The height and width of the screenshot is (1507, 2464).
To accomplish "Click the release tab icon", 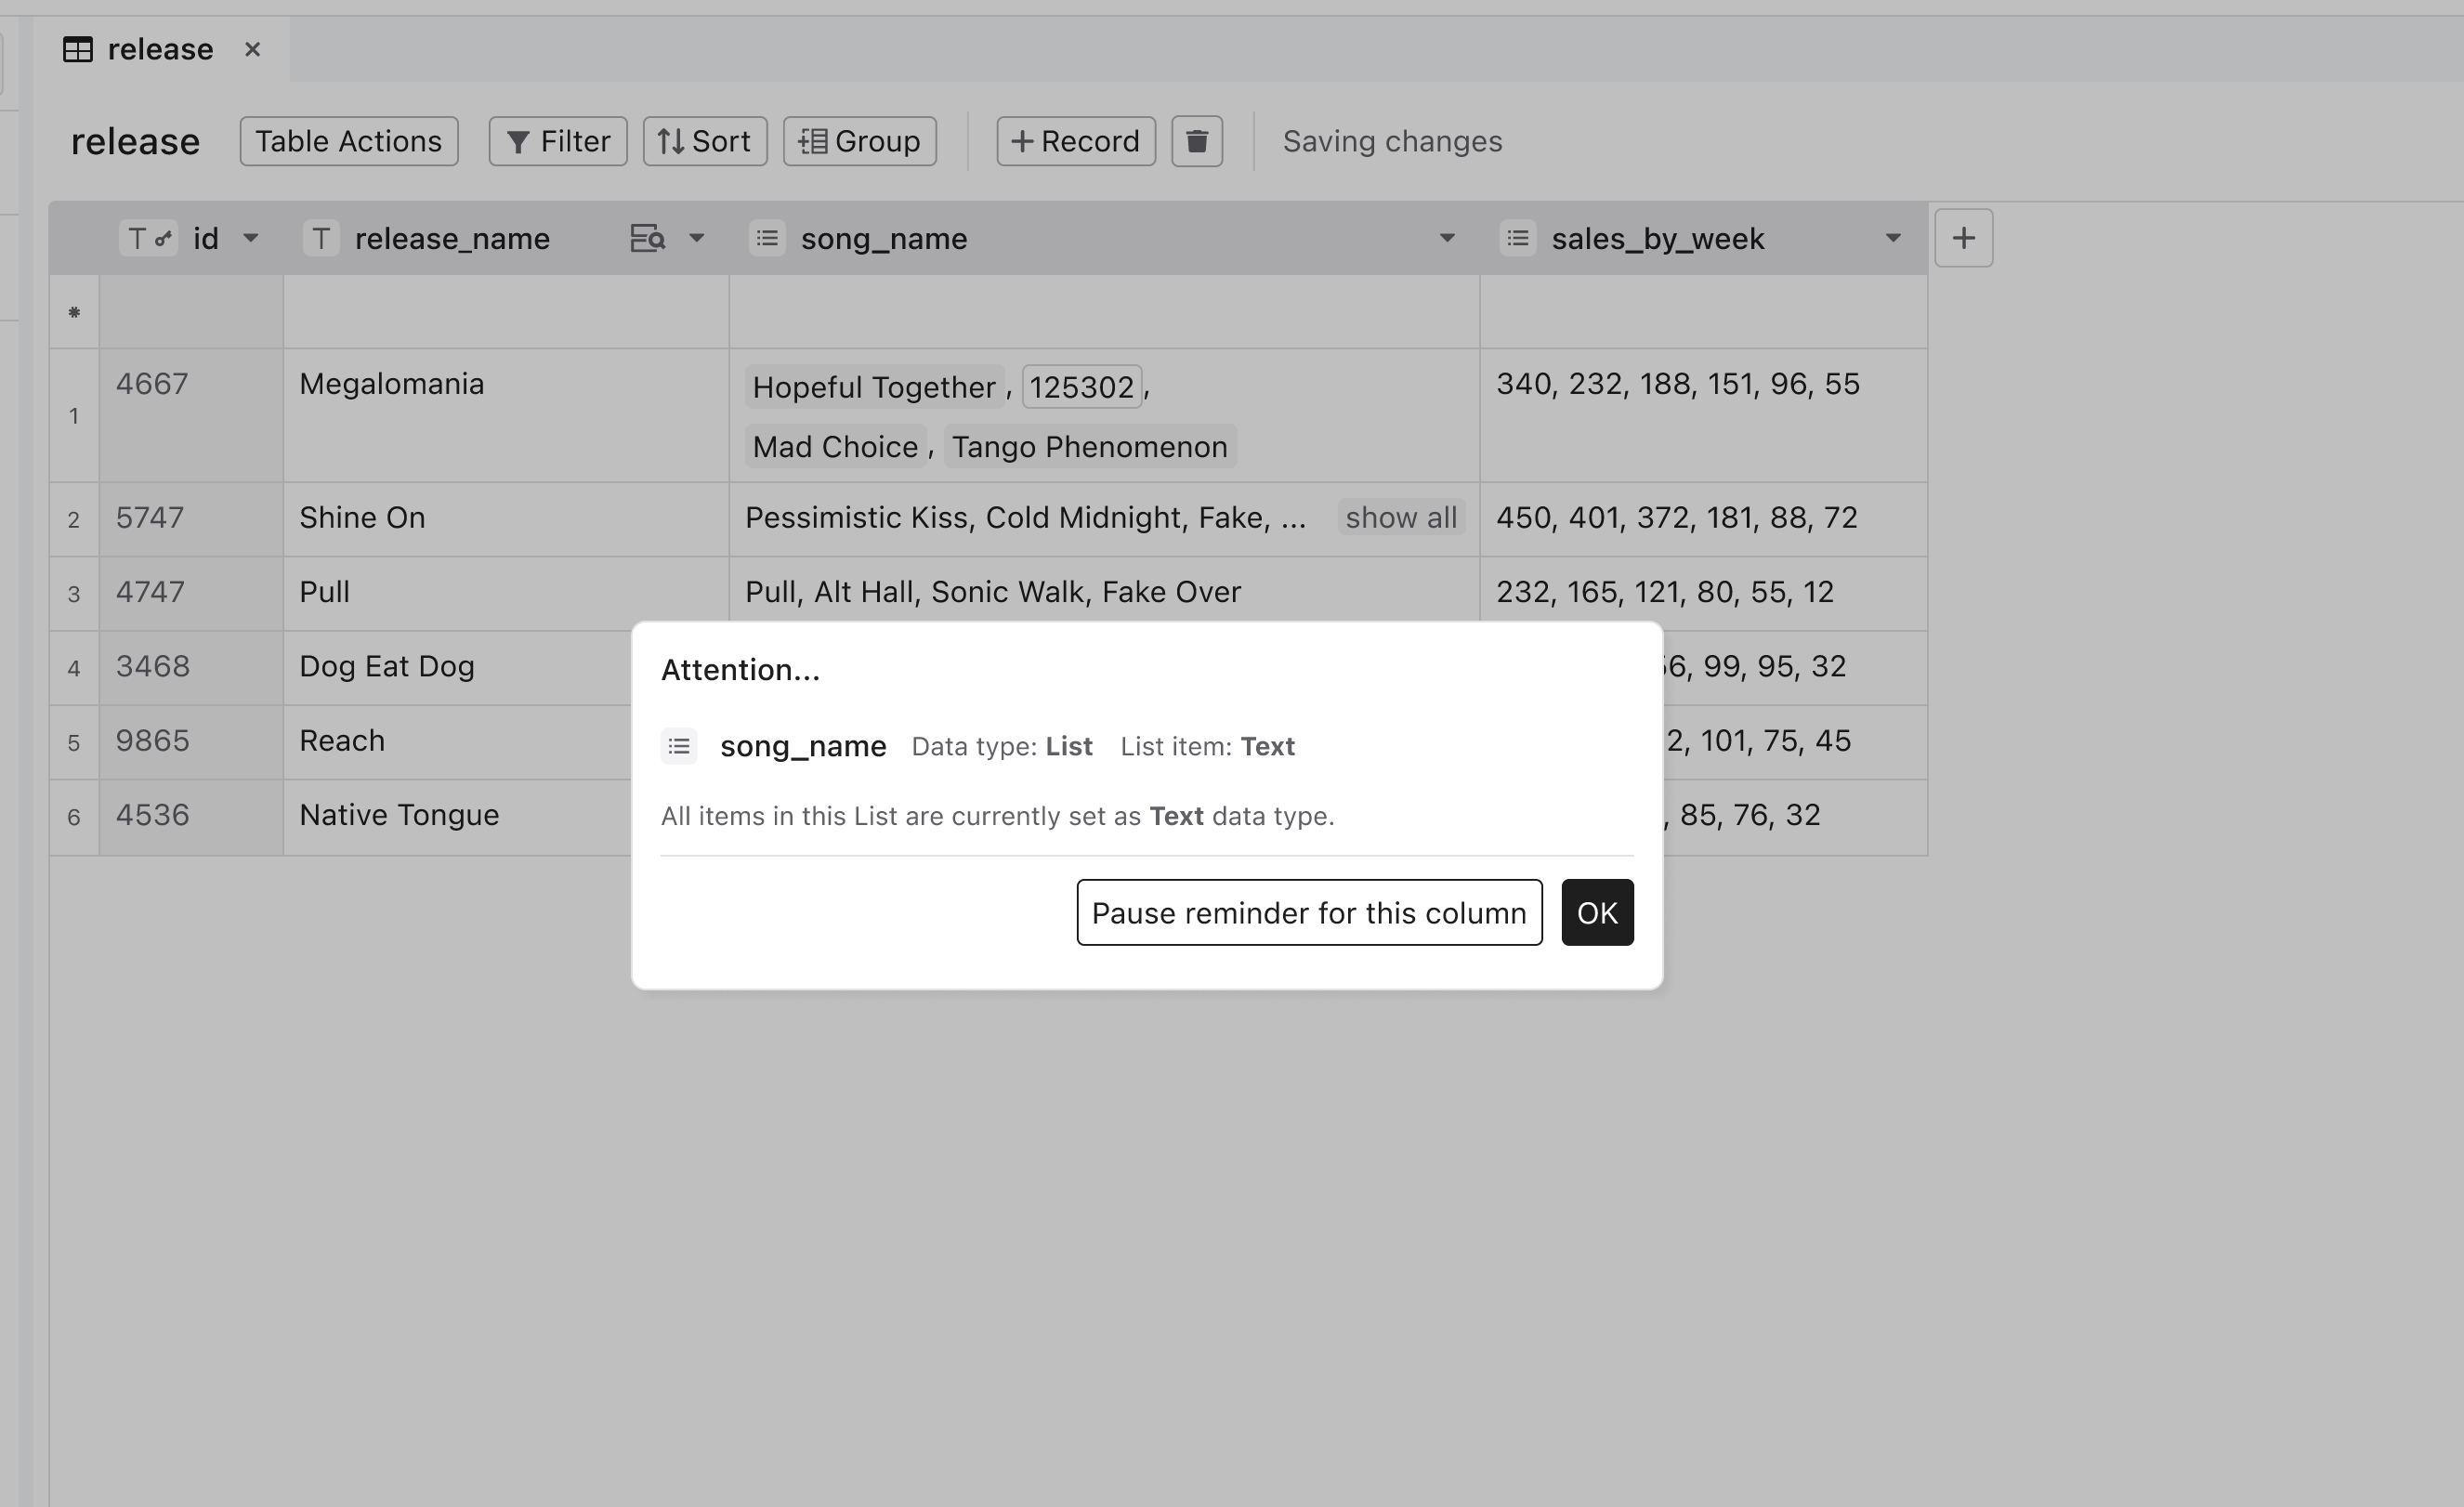I will [x=79, y=47].
